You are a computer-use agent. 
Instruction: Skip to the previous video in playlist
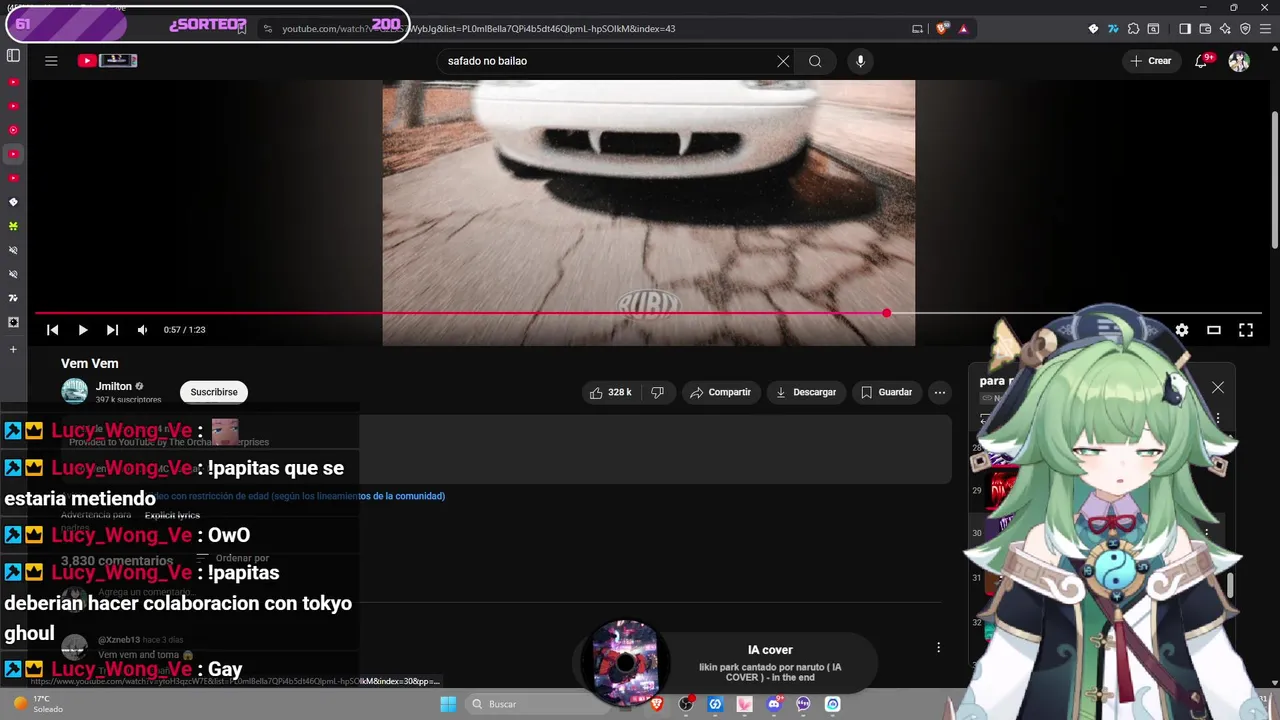coord(53,330)
